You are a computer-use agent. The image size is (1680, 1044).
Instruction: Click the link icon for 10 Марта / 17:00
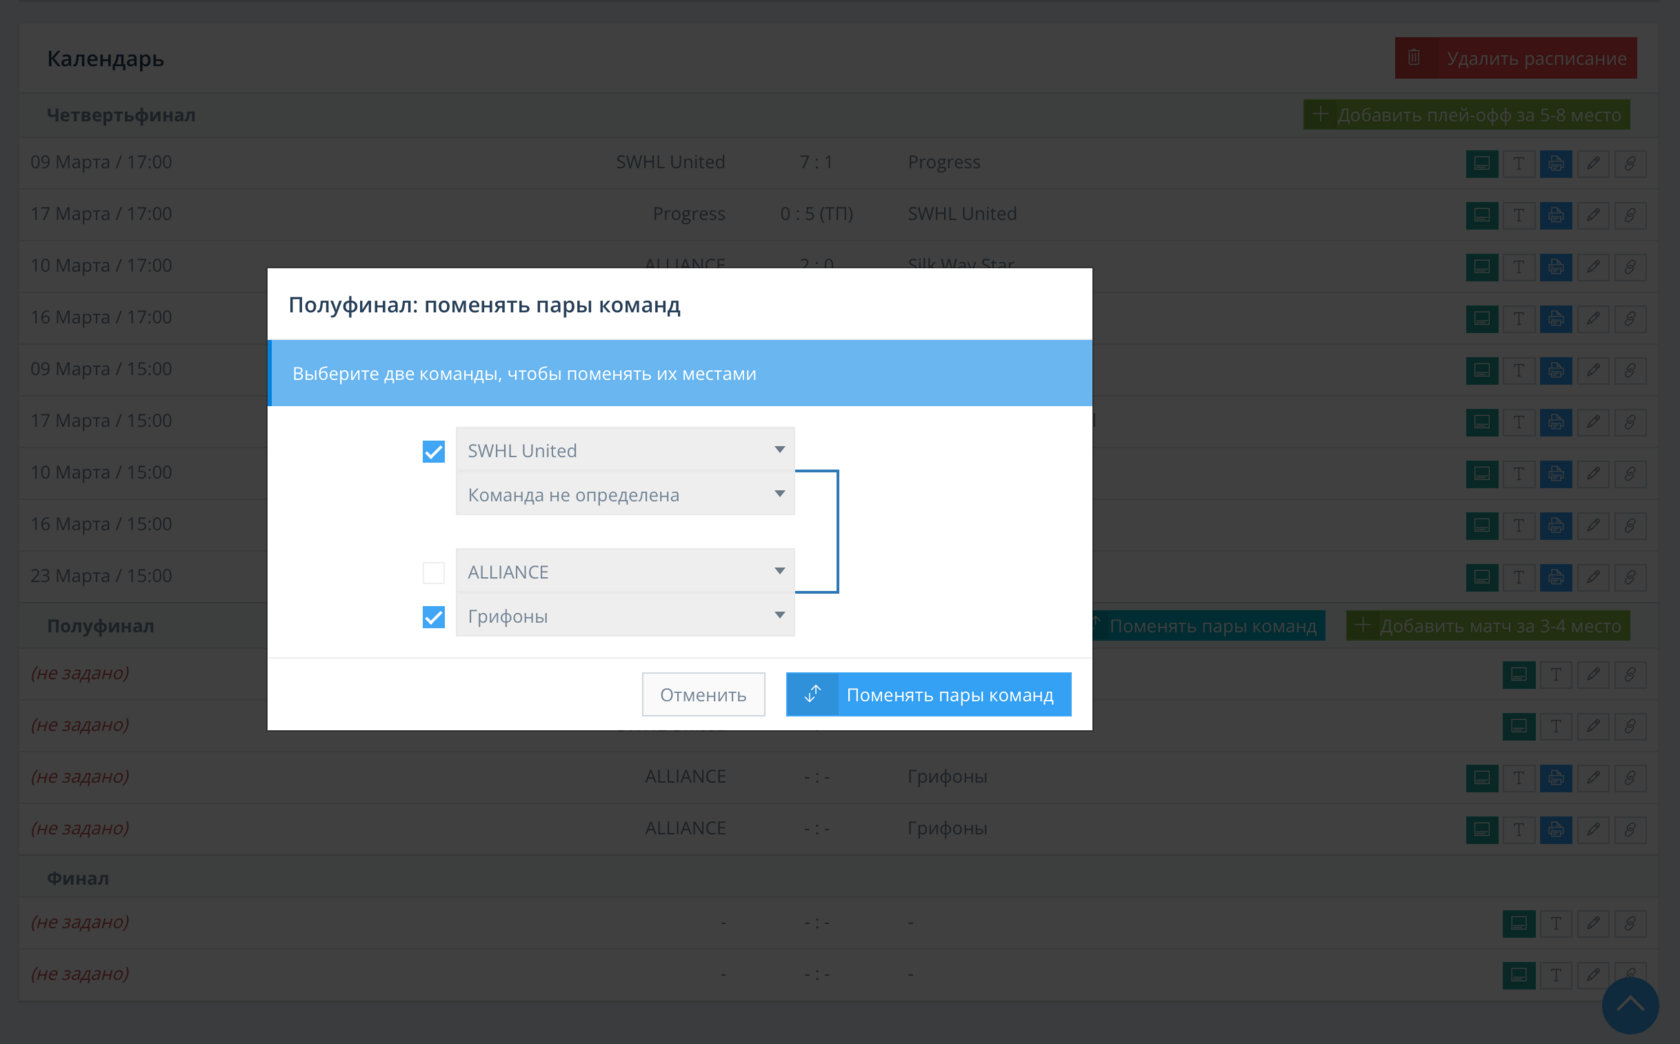tap(1630, 267)
